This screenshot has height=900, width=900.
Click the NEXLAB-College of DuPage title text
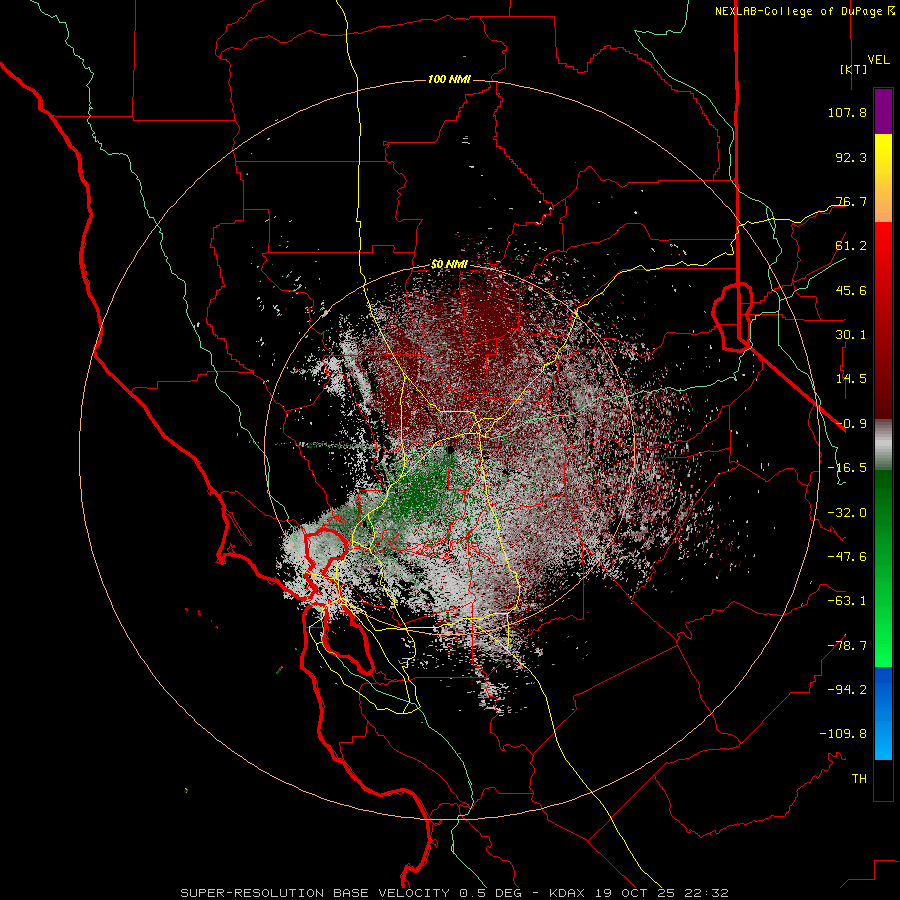coord(798,11)
